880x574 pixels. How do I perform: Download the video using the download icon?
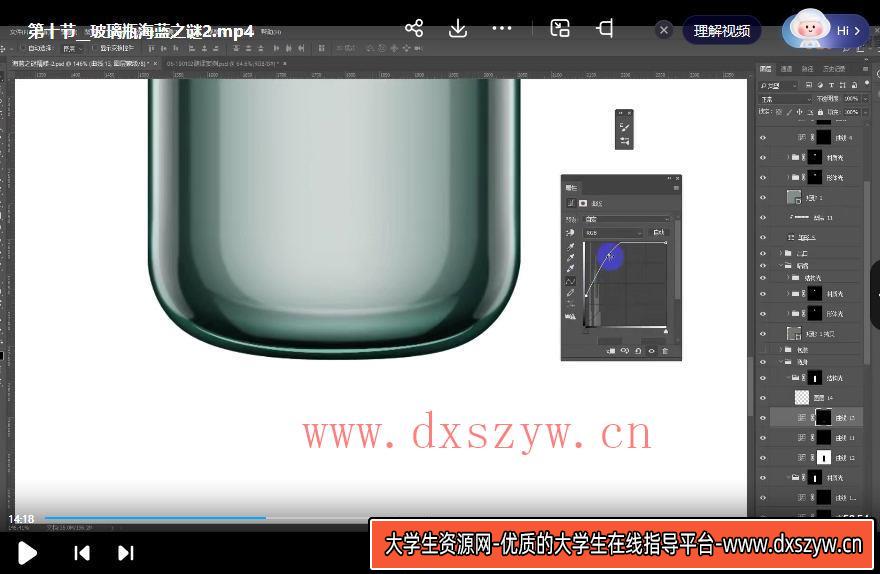tap(458, 28)
